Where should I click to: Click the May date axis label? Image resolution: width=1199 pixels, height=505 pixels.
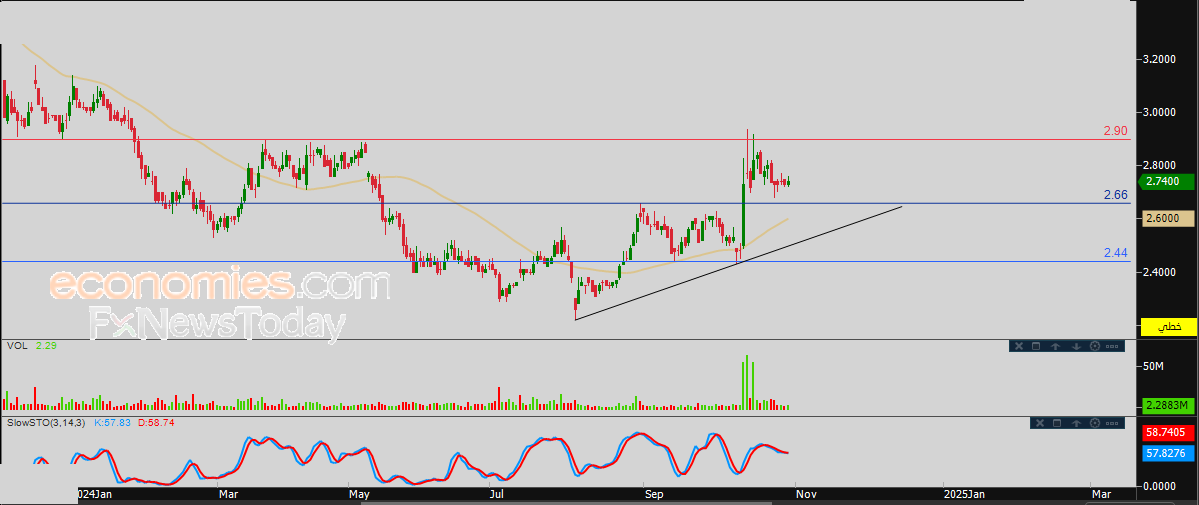point(359,495)
